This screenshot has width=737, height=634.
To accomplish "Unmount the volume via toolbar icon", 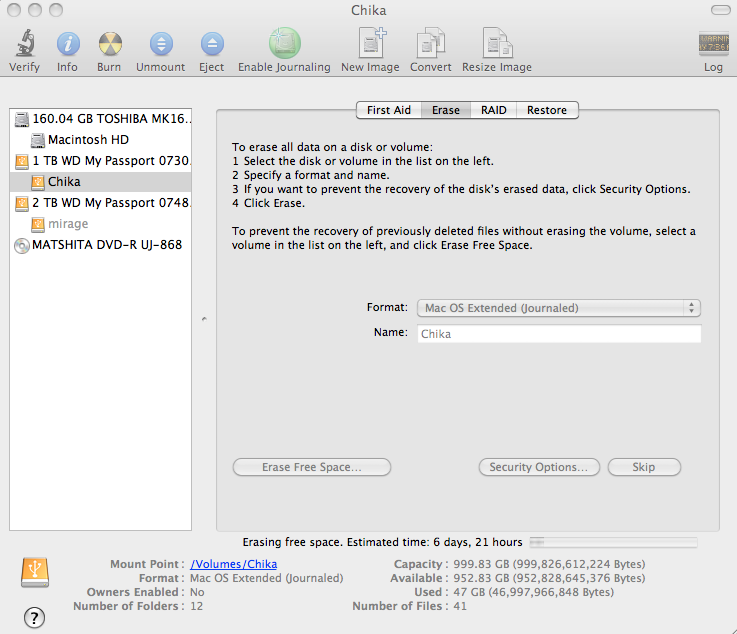I will (161, 44).
